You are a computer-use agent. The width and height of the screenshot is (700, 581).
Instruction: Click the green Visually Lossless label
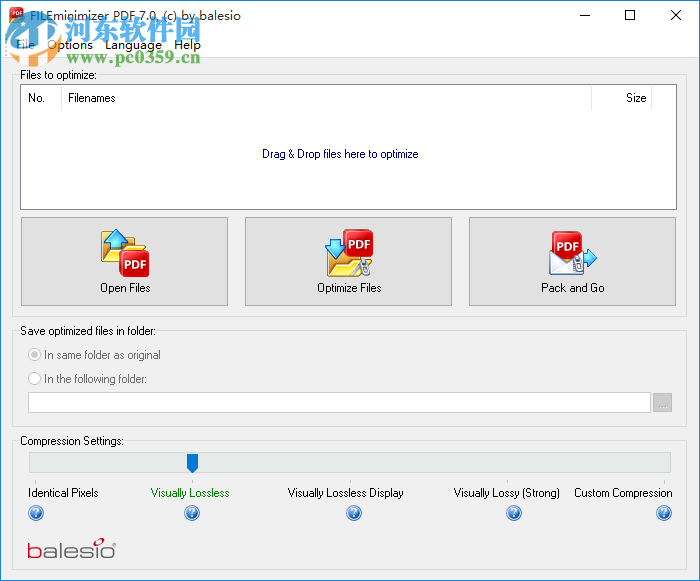click(x=190, y=493)
